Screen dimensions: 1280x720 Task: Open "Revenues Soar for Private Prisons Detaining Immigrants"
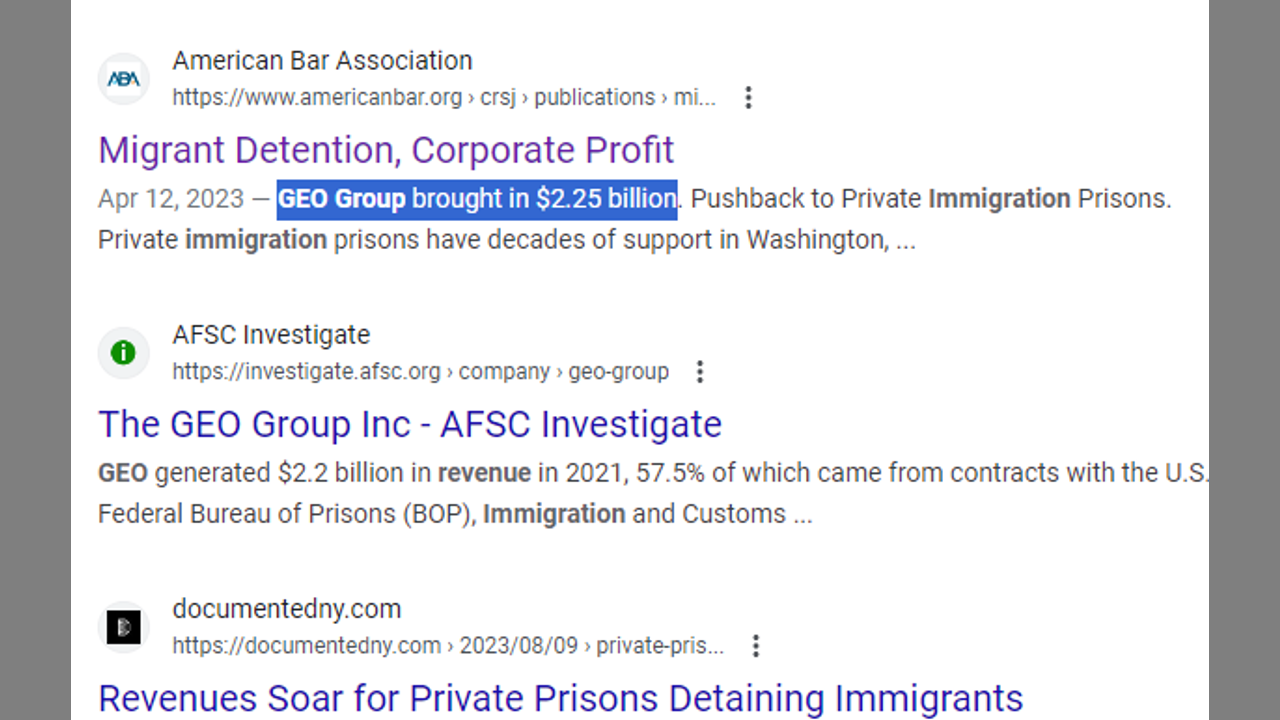560,698
